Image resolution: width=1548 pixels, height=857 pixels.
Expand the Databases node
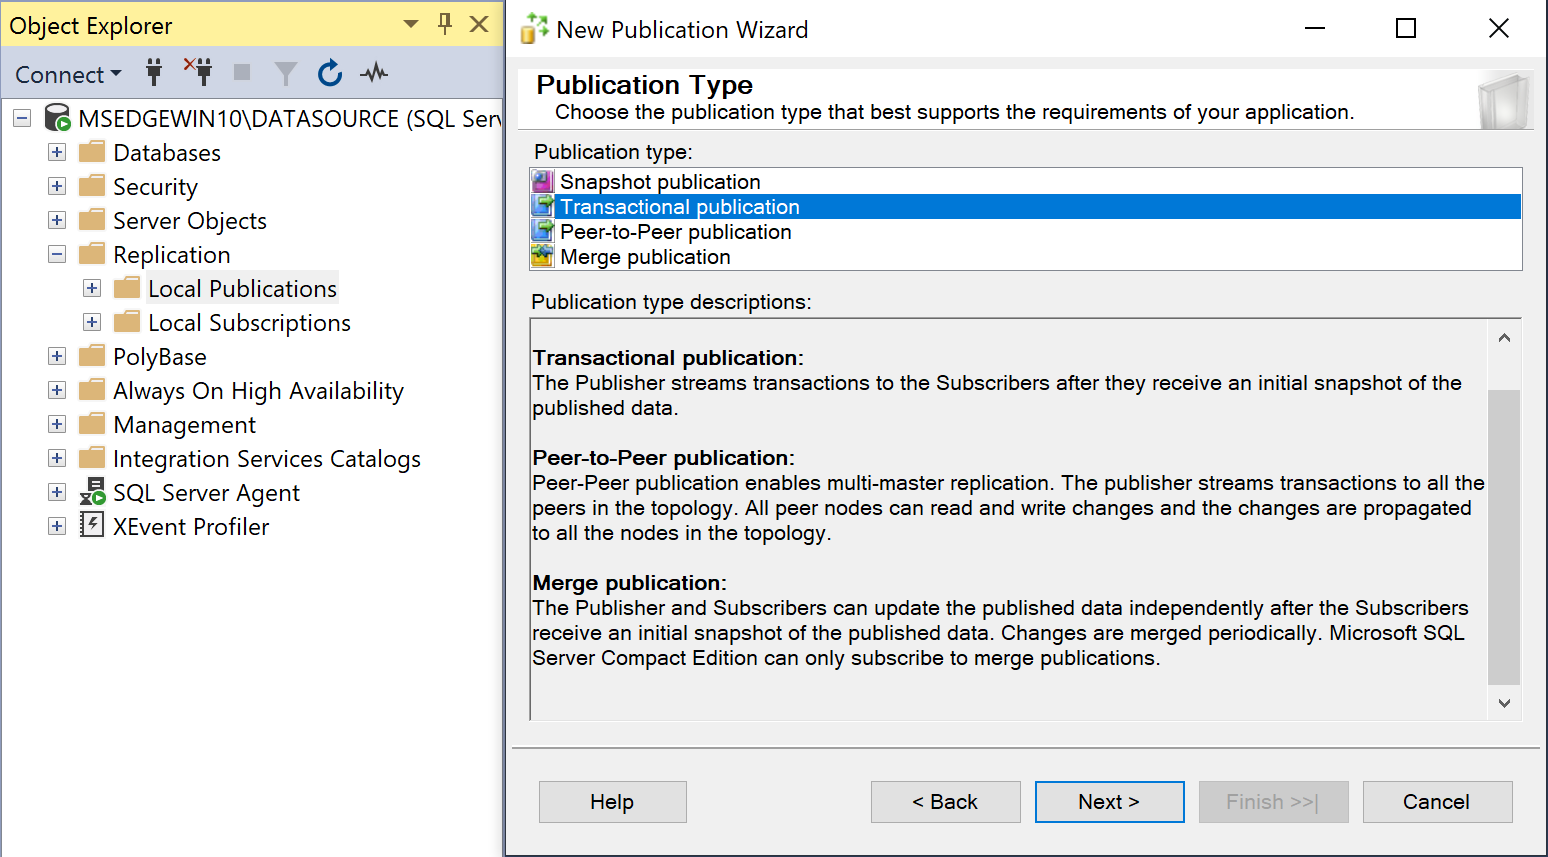[x=56, y=152]
